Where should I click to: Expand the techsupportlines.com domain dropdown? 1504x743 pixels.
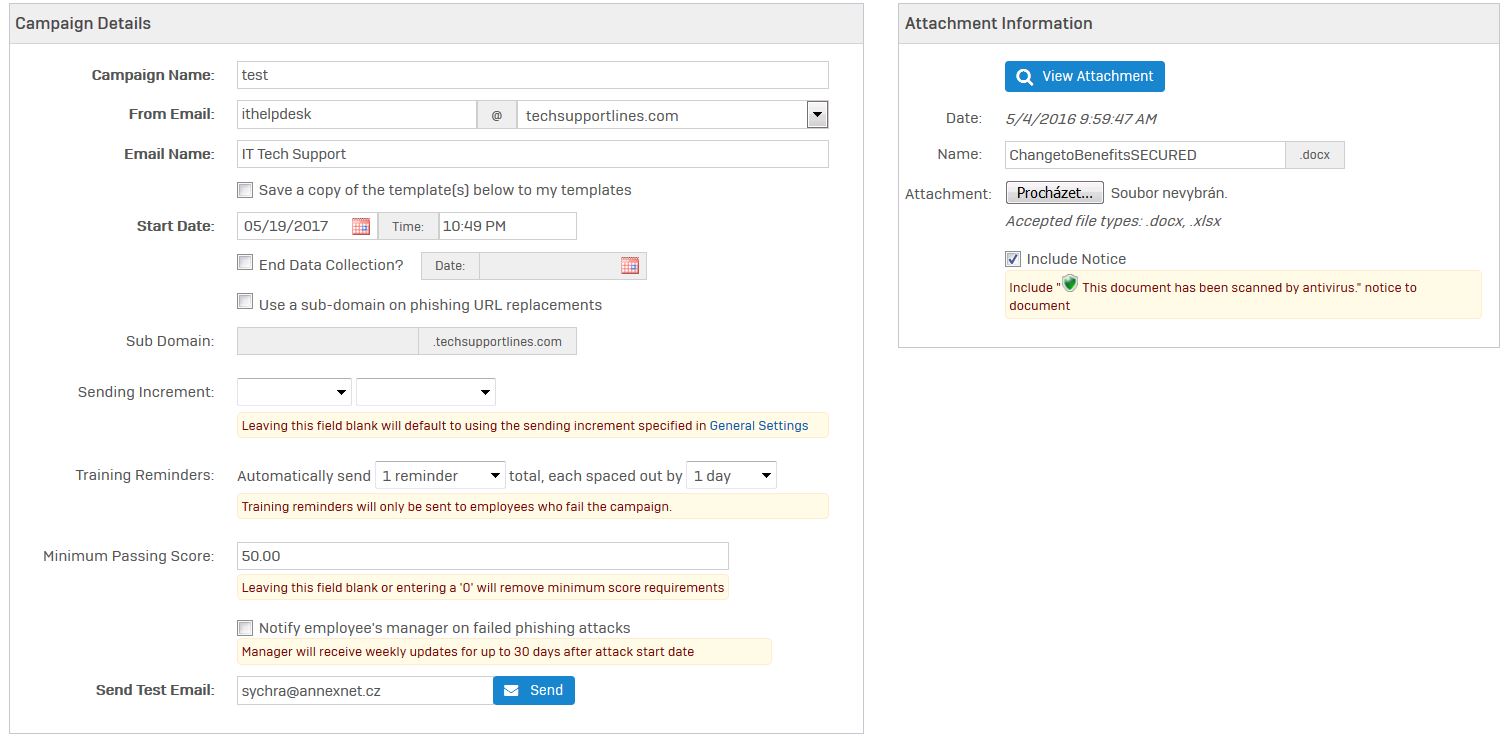tap(817, 115)
